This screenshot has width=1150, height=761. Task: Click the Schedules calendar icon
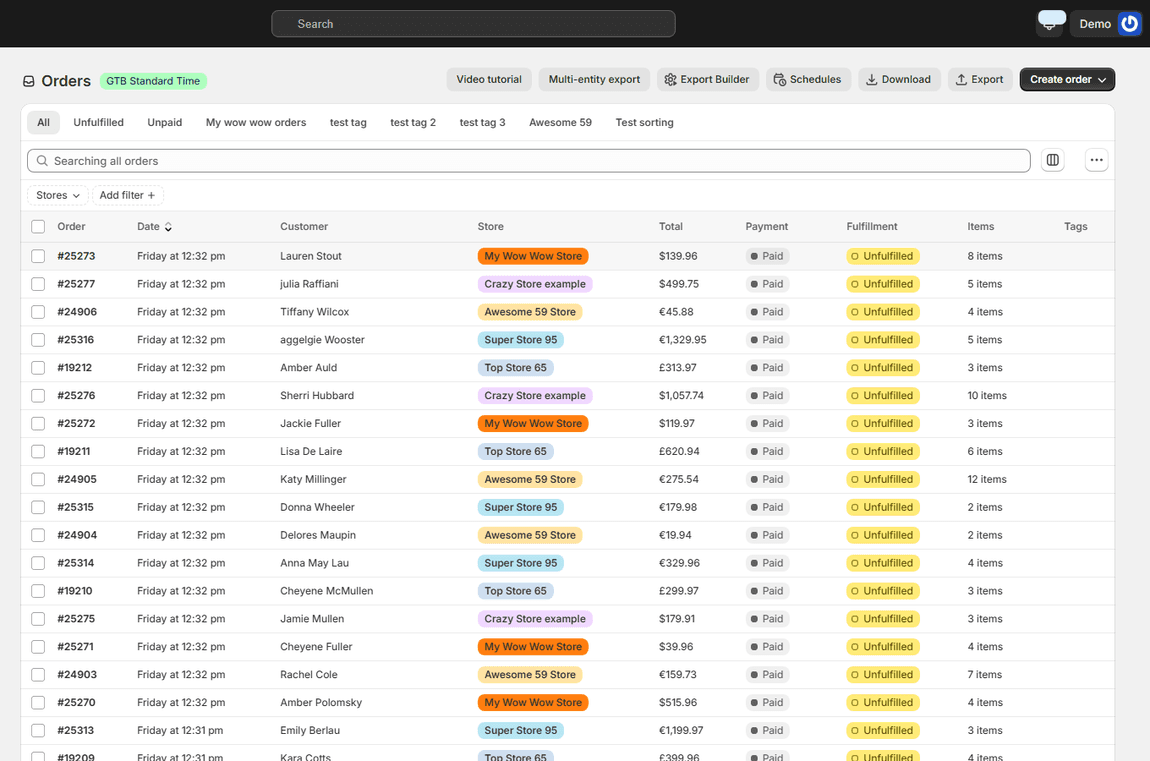(780, 79)
